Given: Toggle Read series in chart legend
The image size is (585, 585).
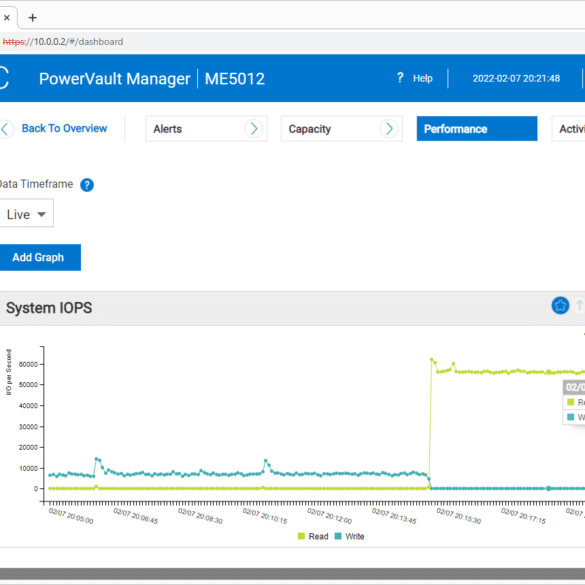Looking at the screenshot, I should (313, 536).
